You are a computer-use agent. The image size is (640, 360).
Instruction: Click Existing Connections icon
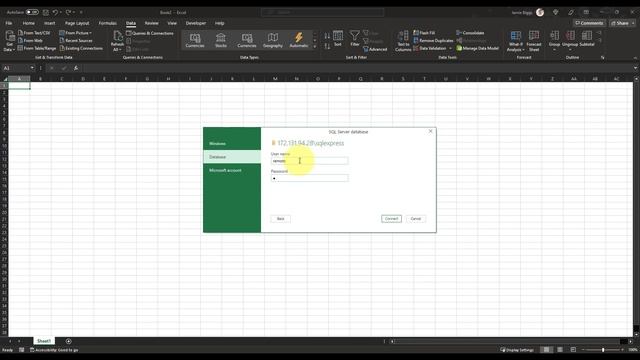coord(62,48)
